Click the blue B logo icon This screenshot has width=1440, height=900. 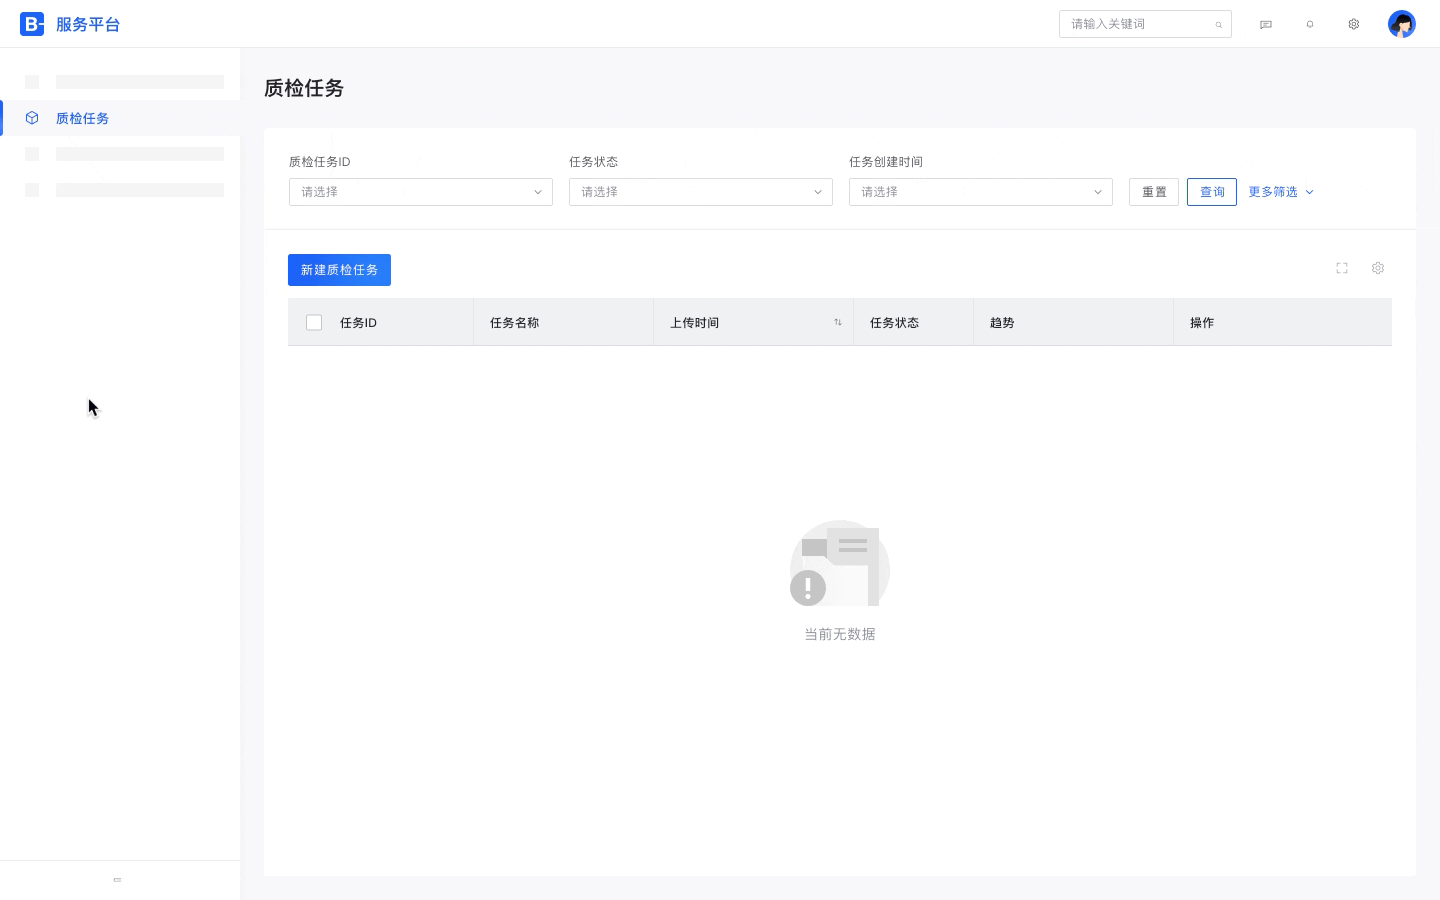[32, 24]
